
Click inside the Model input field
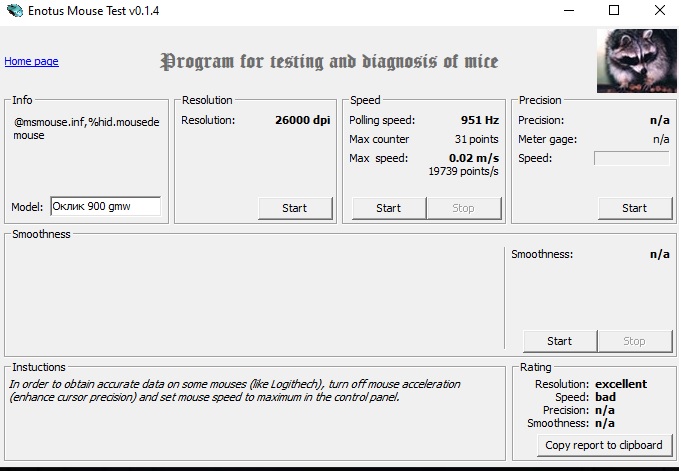click(x=106, y=206)
